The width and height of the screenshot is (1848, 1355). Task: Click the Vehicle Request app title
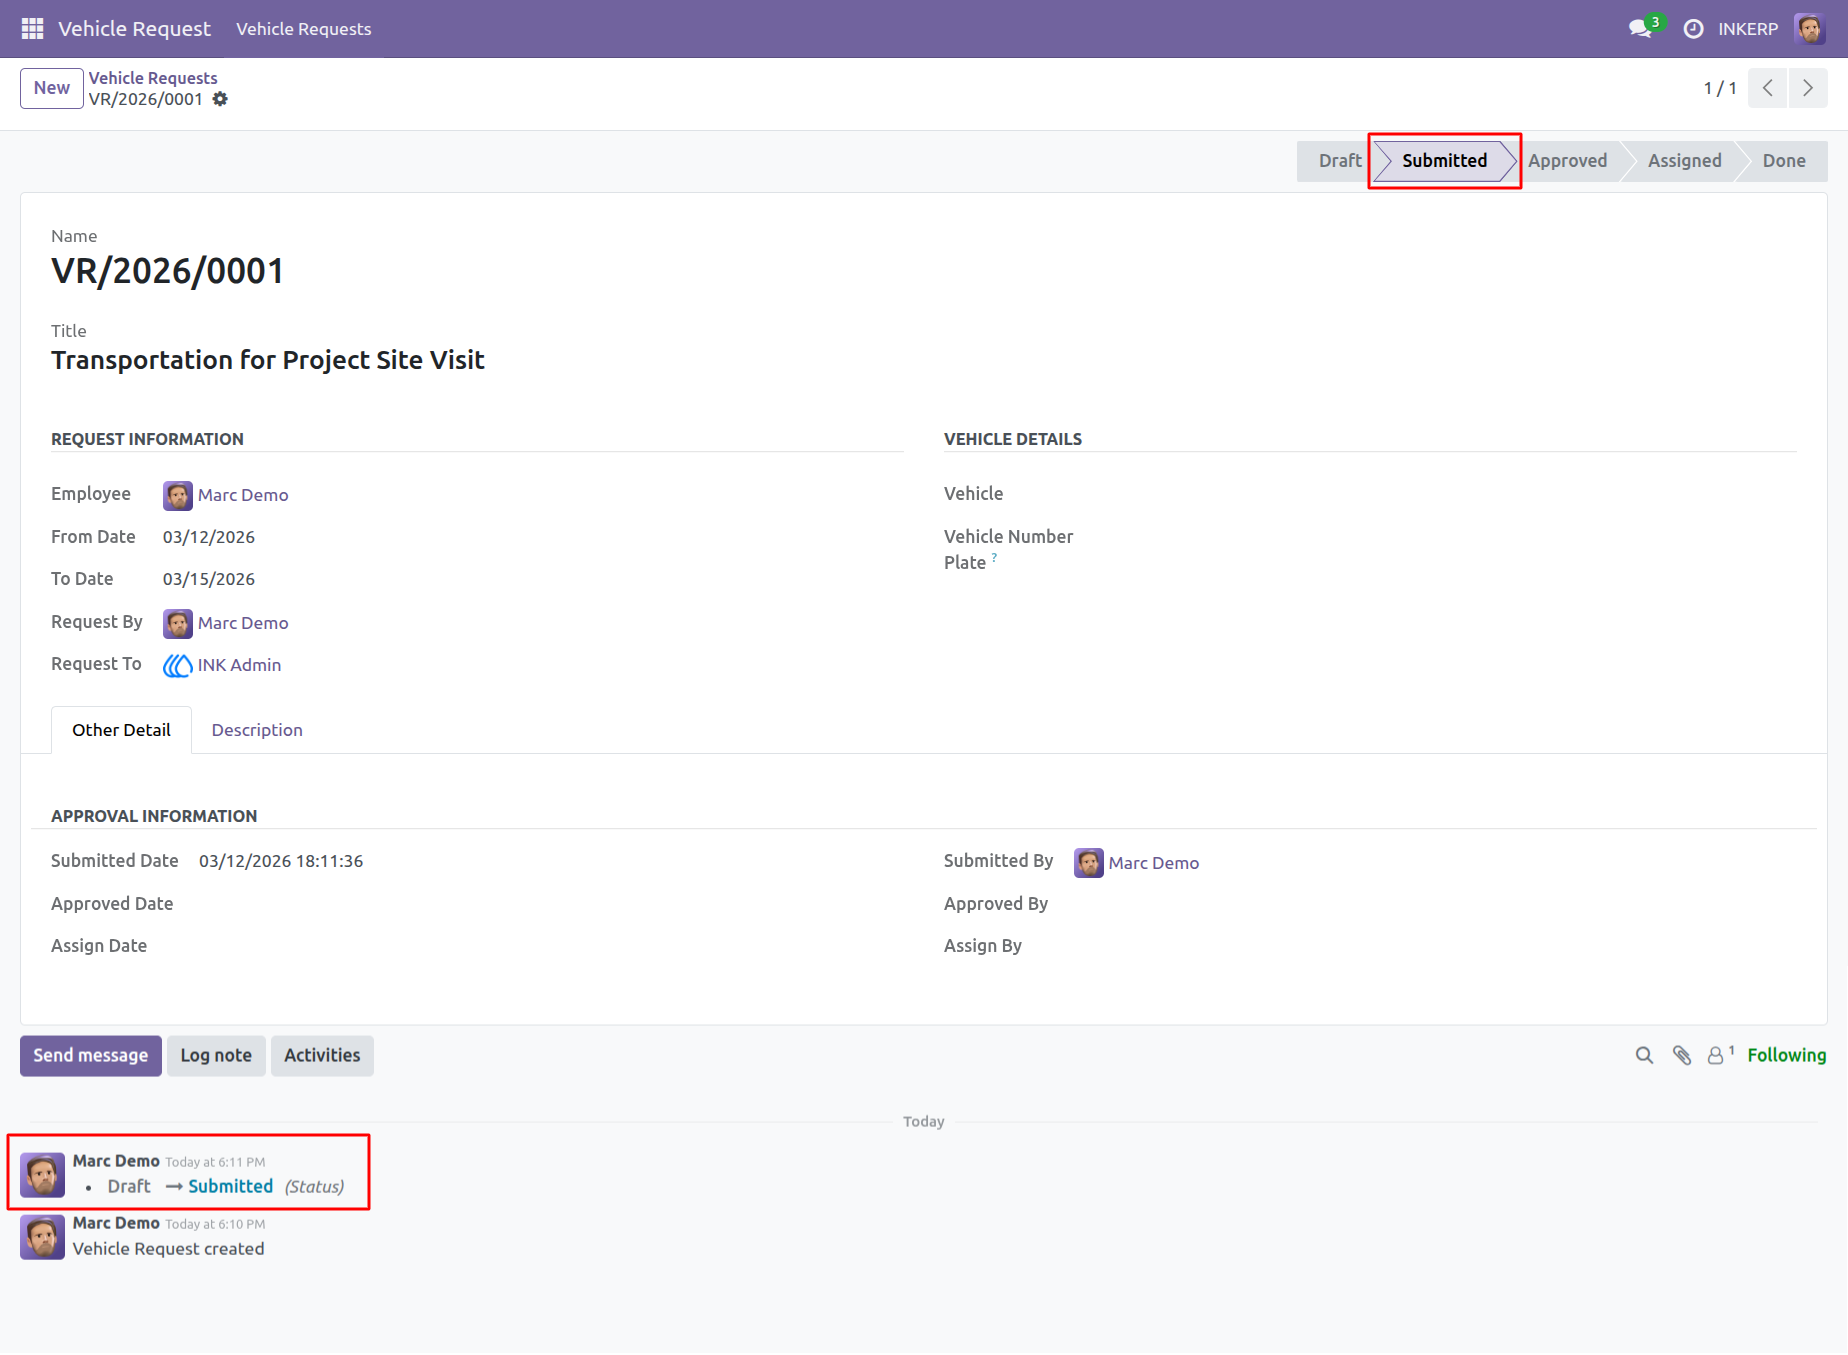pyautogui.click(x=134, y=29)
